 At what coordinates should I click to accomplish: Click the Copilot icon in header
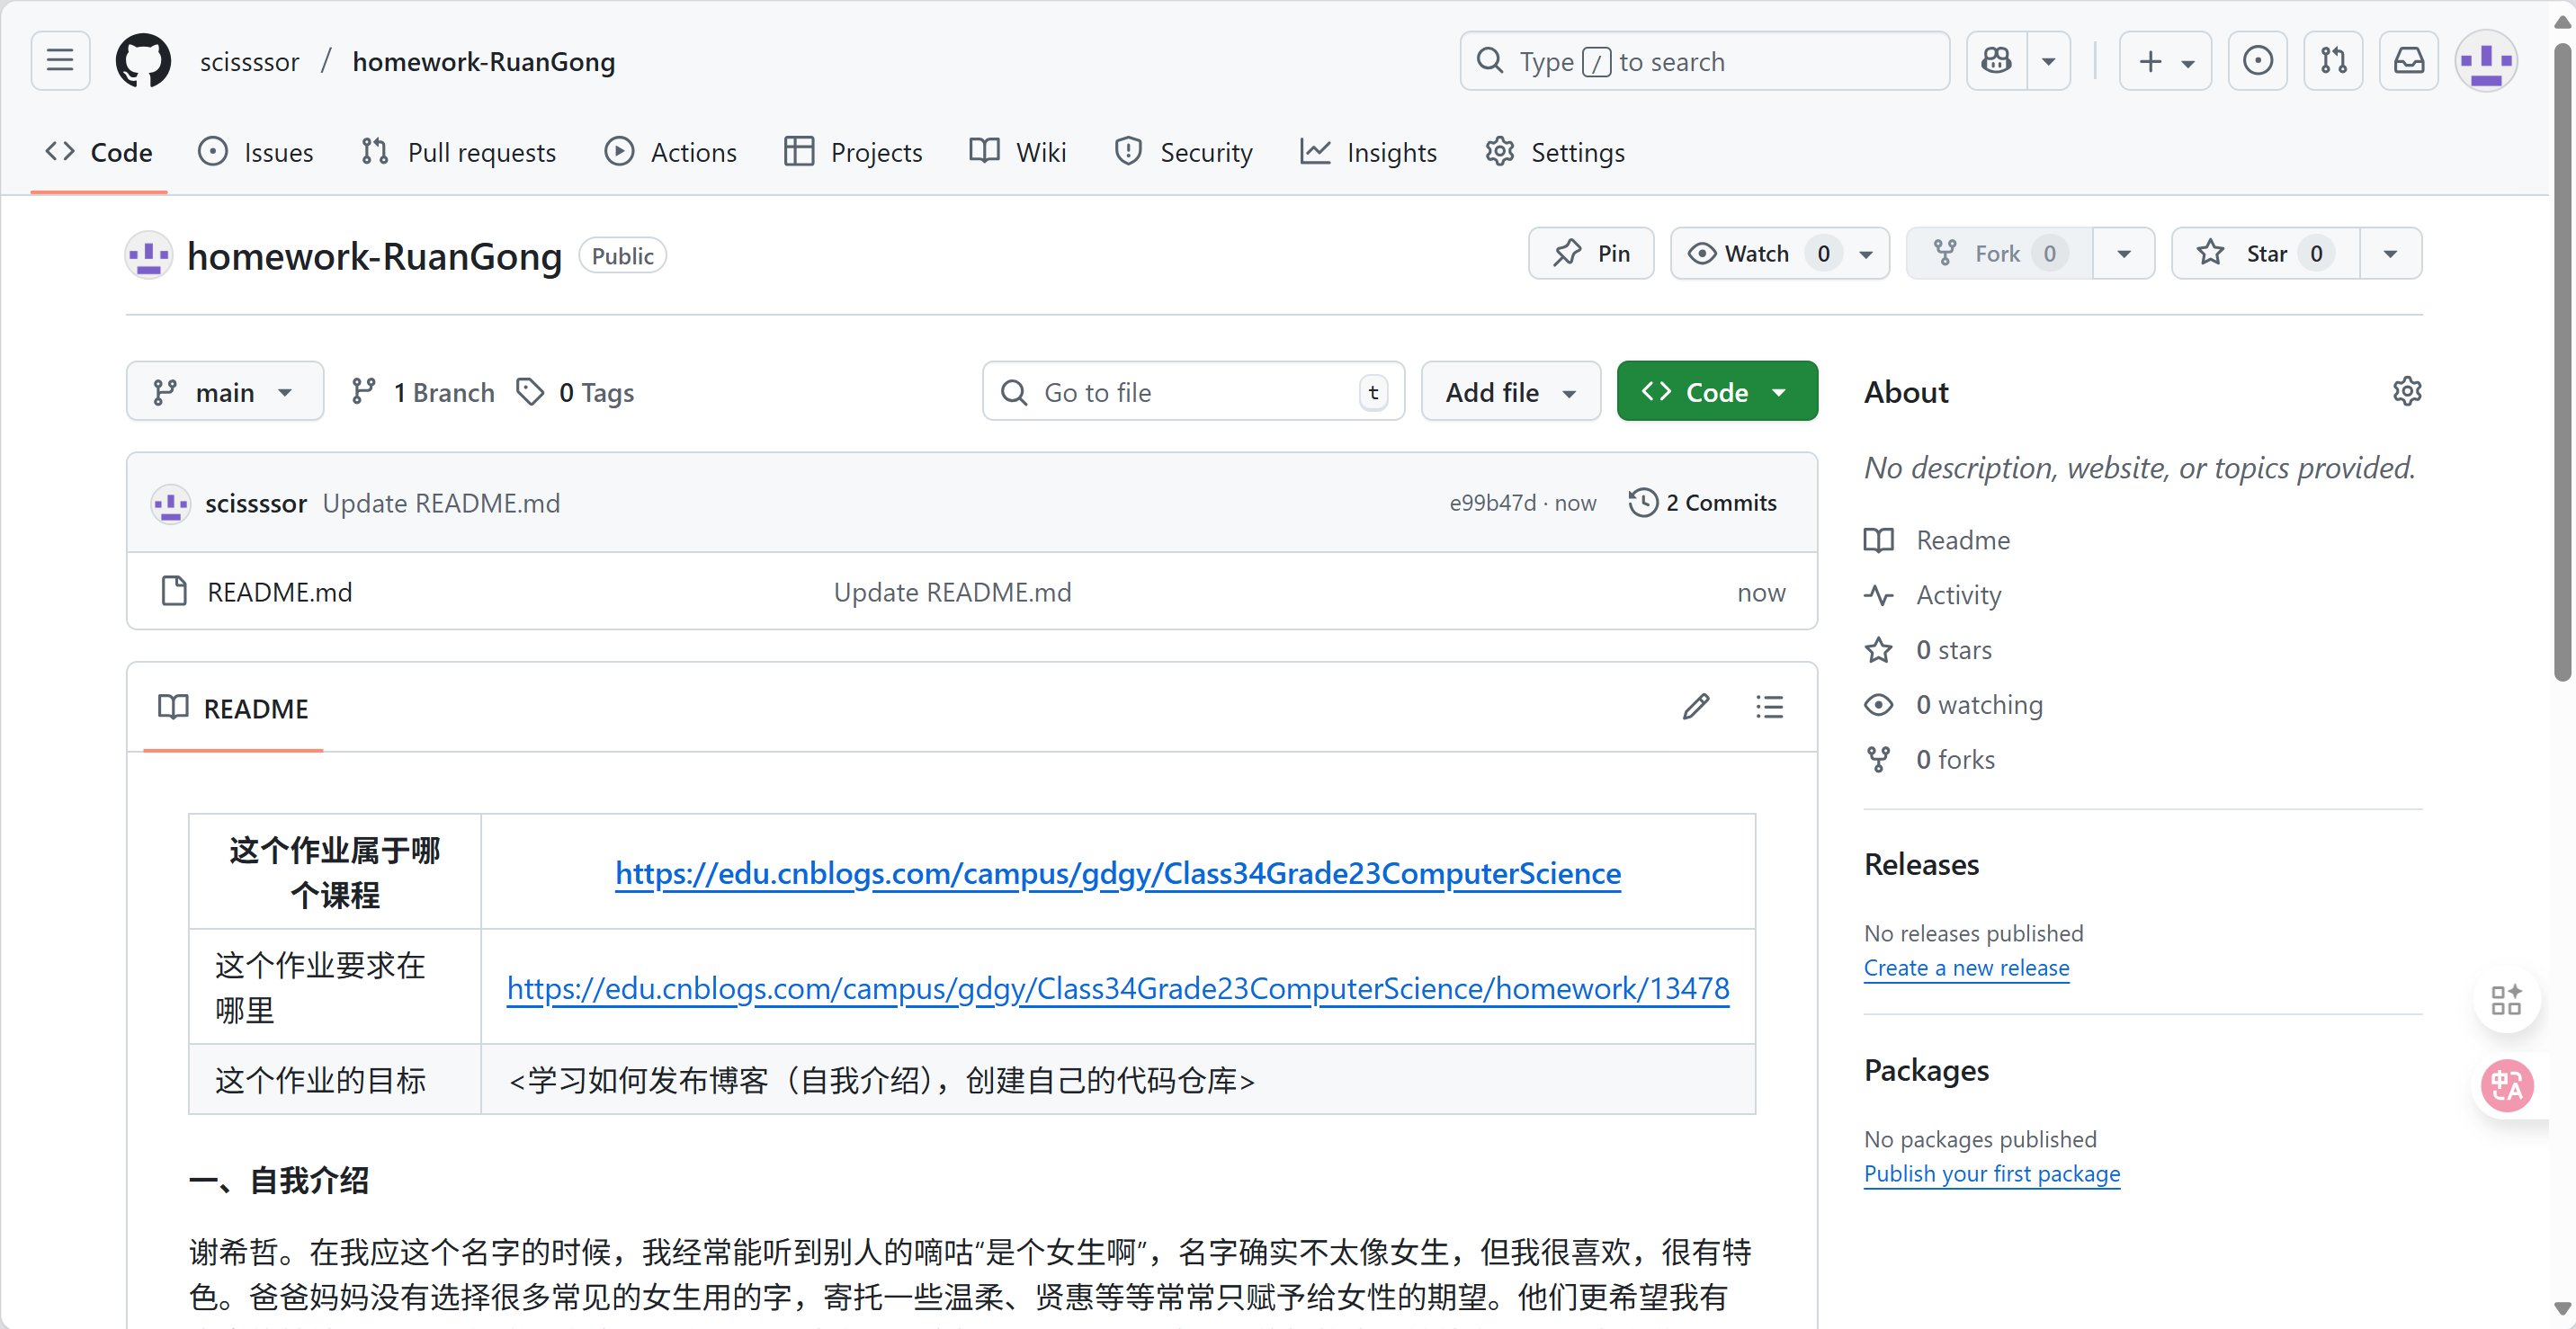(1996, 61)
